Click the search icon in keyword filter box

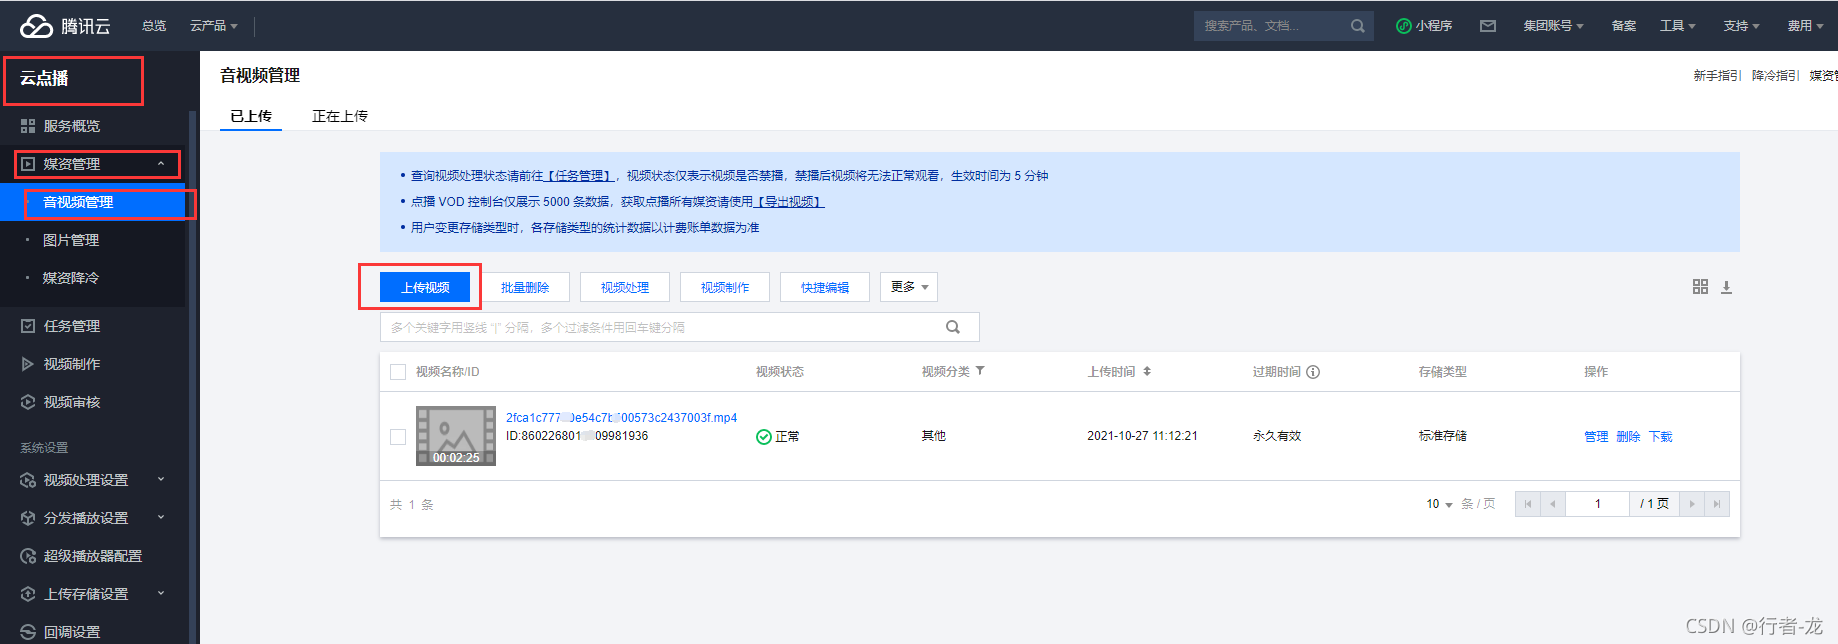tap(953, 327)
